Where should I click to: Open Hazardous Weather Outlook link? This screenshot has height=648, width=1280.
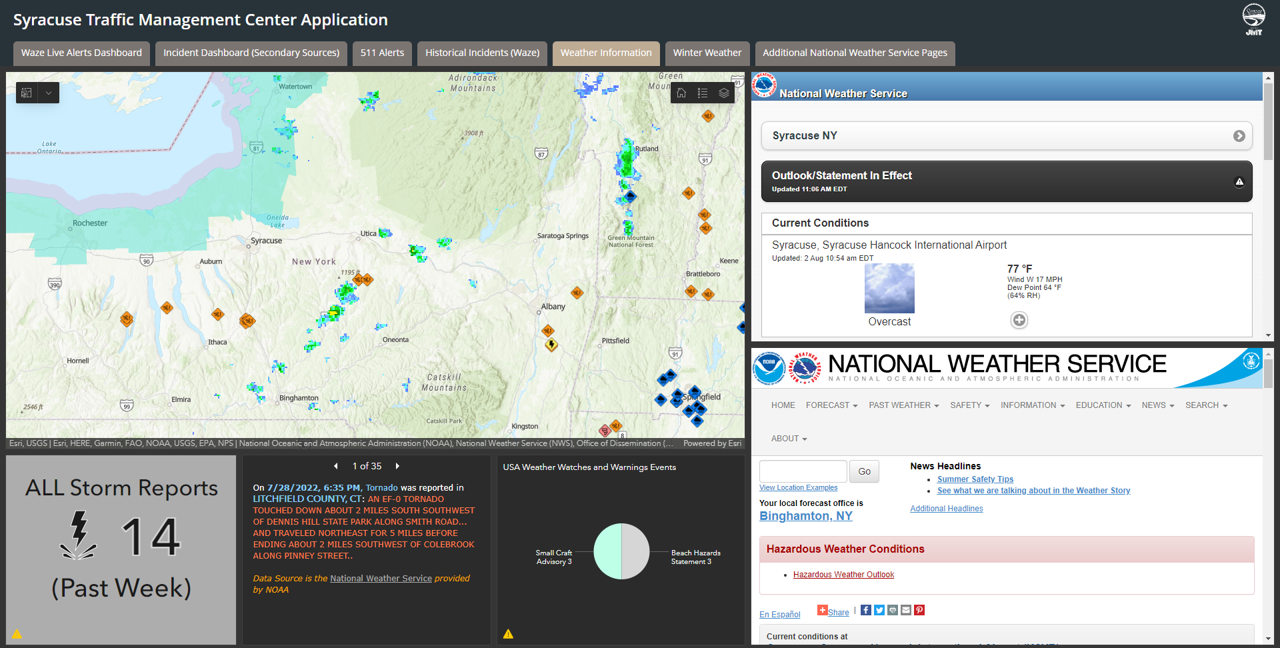point(843,575)
